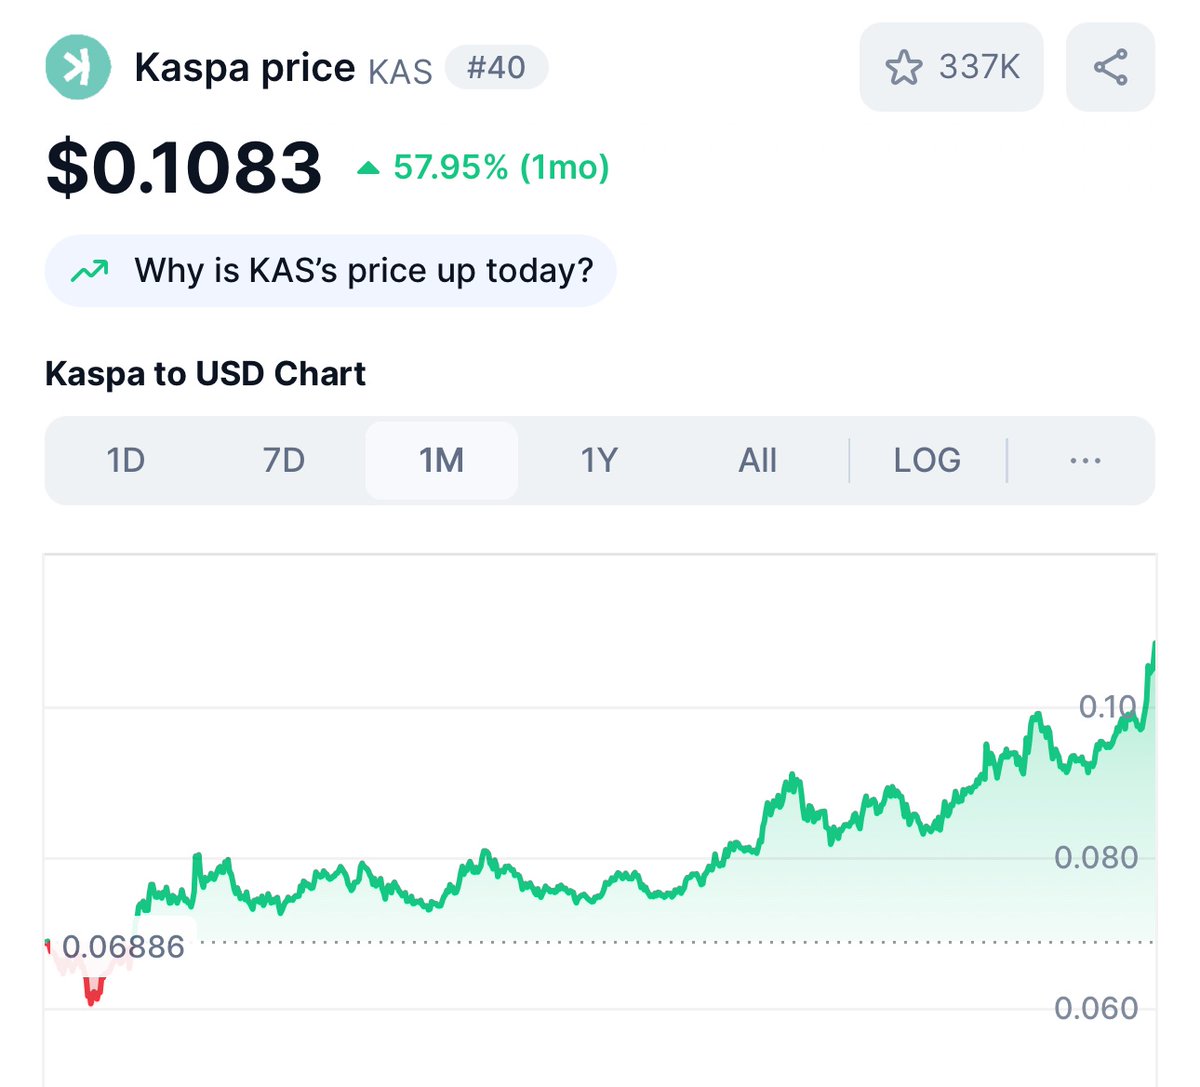
Task: Click the KAS ticker symbol
Action: tap(400, 72)
